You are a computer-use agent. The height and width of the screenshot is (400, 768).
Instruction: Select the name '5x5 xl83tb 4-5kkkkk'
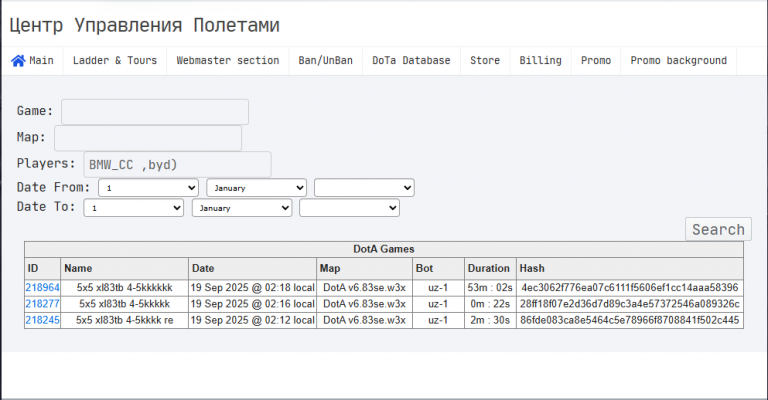[x=124, y=304]
